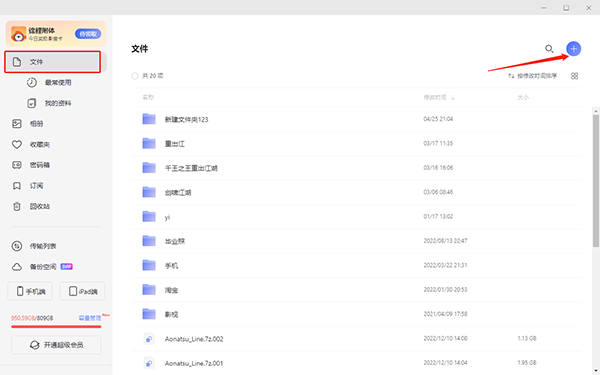Select 最常使用 under 文件
The height and width of the screenshot is (375, 600).
point(58,83)
